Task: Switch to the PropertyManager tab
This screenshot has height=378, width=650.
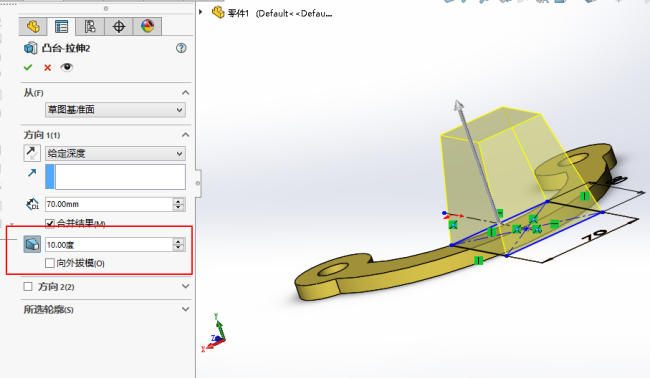Action: click(61, 27)
